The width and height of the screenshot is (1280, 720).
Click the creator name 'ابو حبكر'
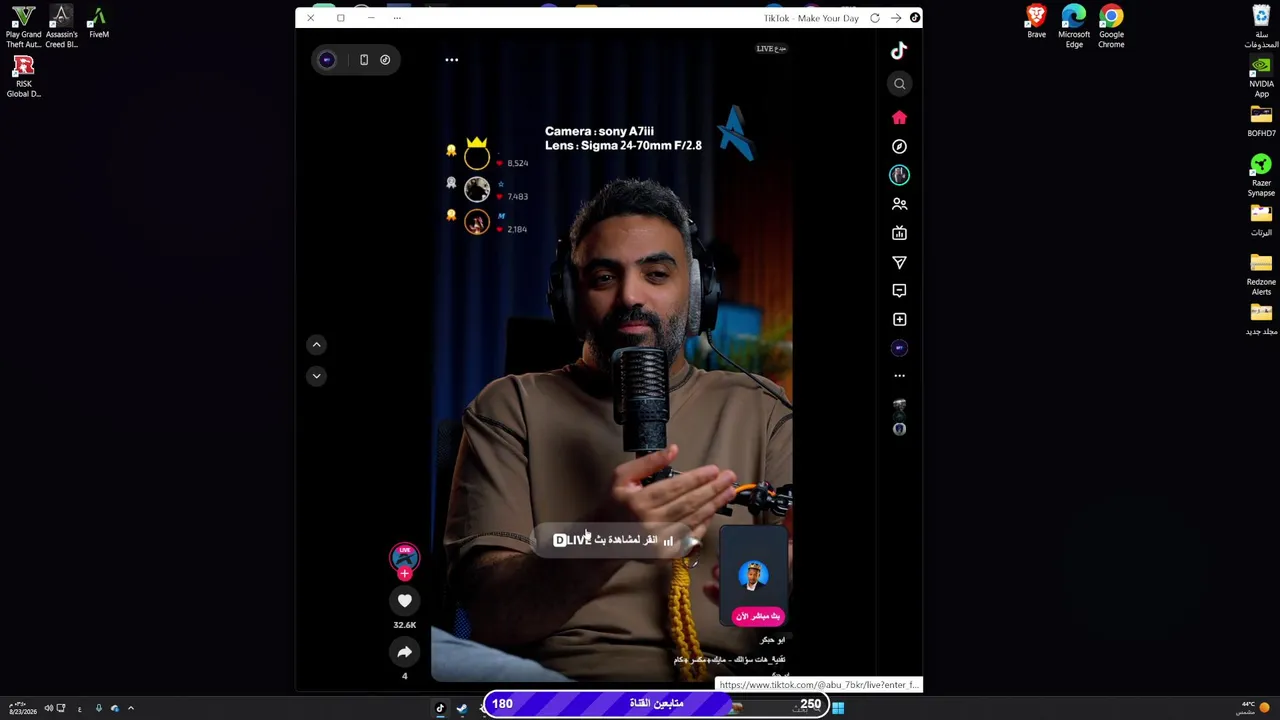(773, 640)
